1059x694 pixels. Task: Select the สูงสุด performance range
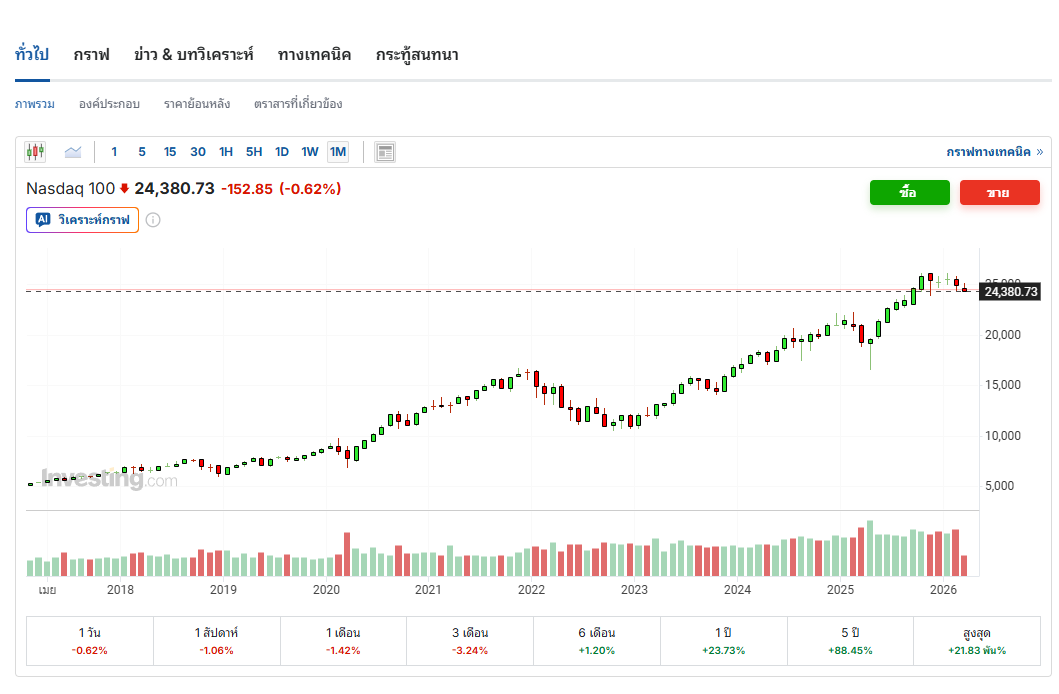(x=977, y=640)
